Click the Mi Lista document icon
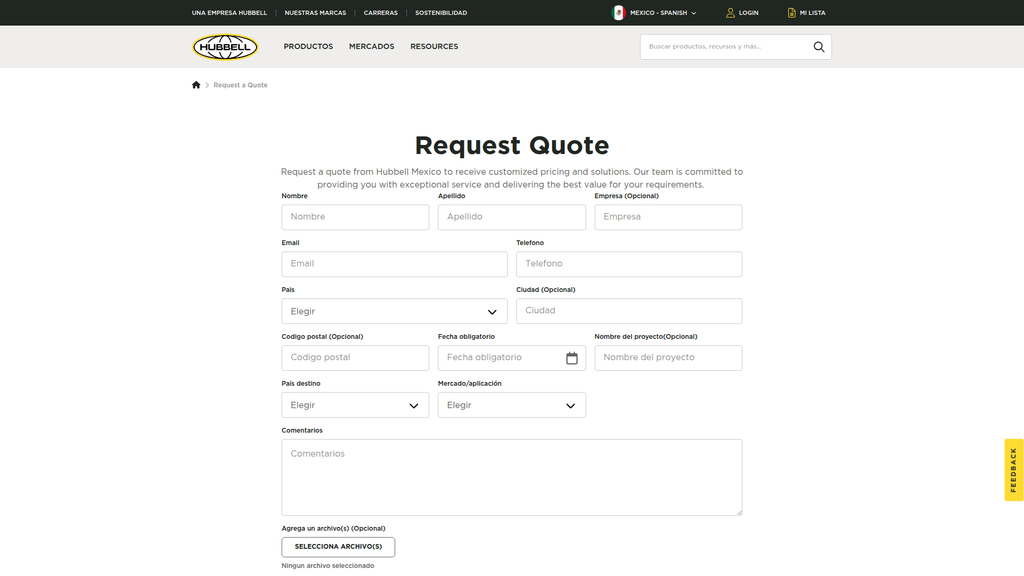 click(792, 12)
